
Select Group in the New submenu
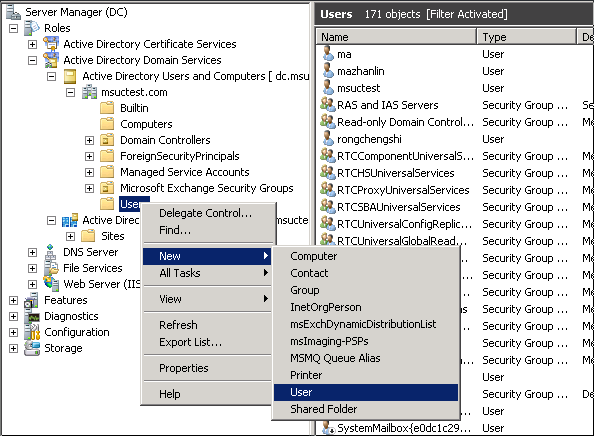366,290
